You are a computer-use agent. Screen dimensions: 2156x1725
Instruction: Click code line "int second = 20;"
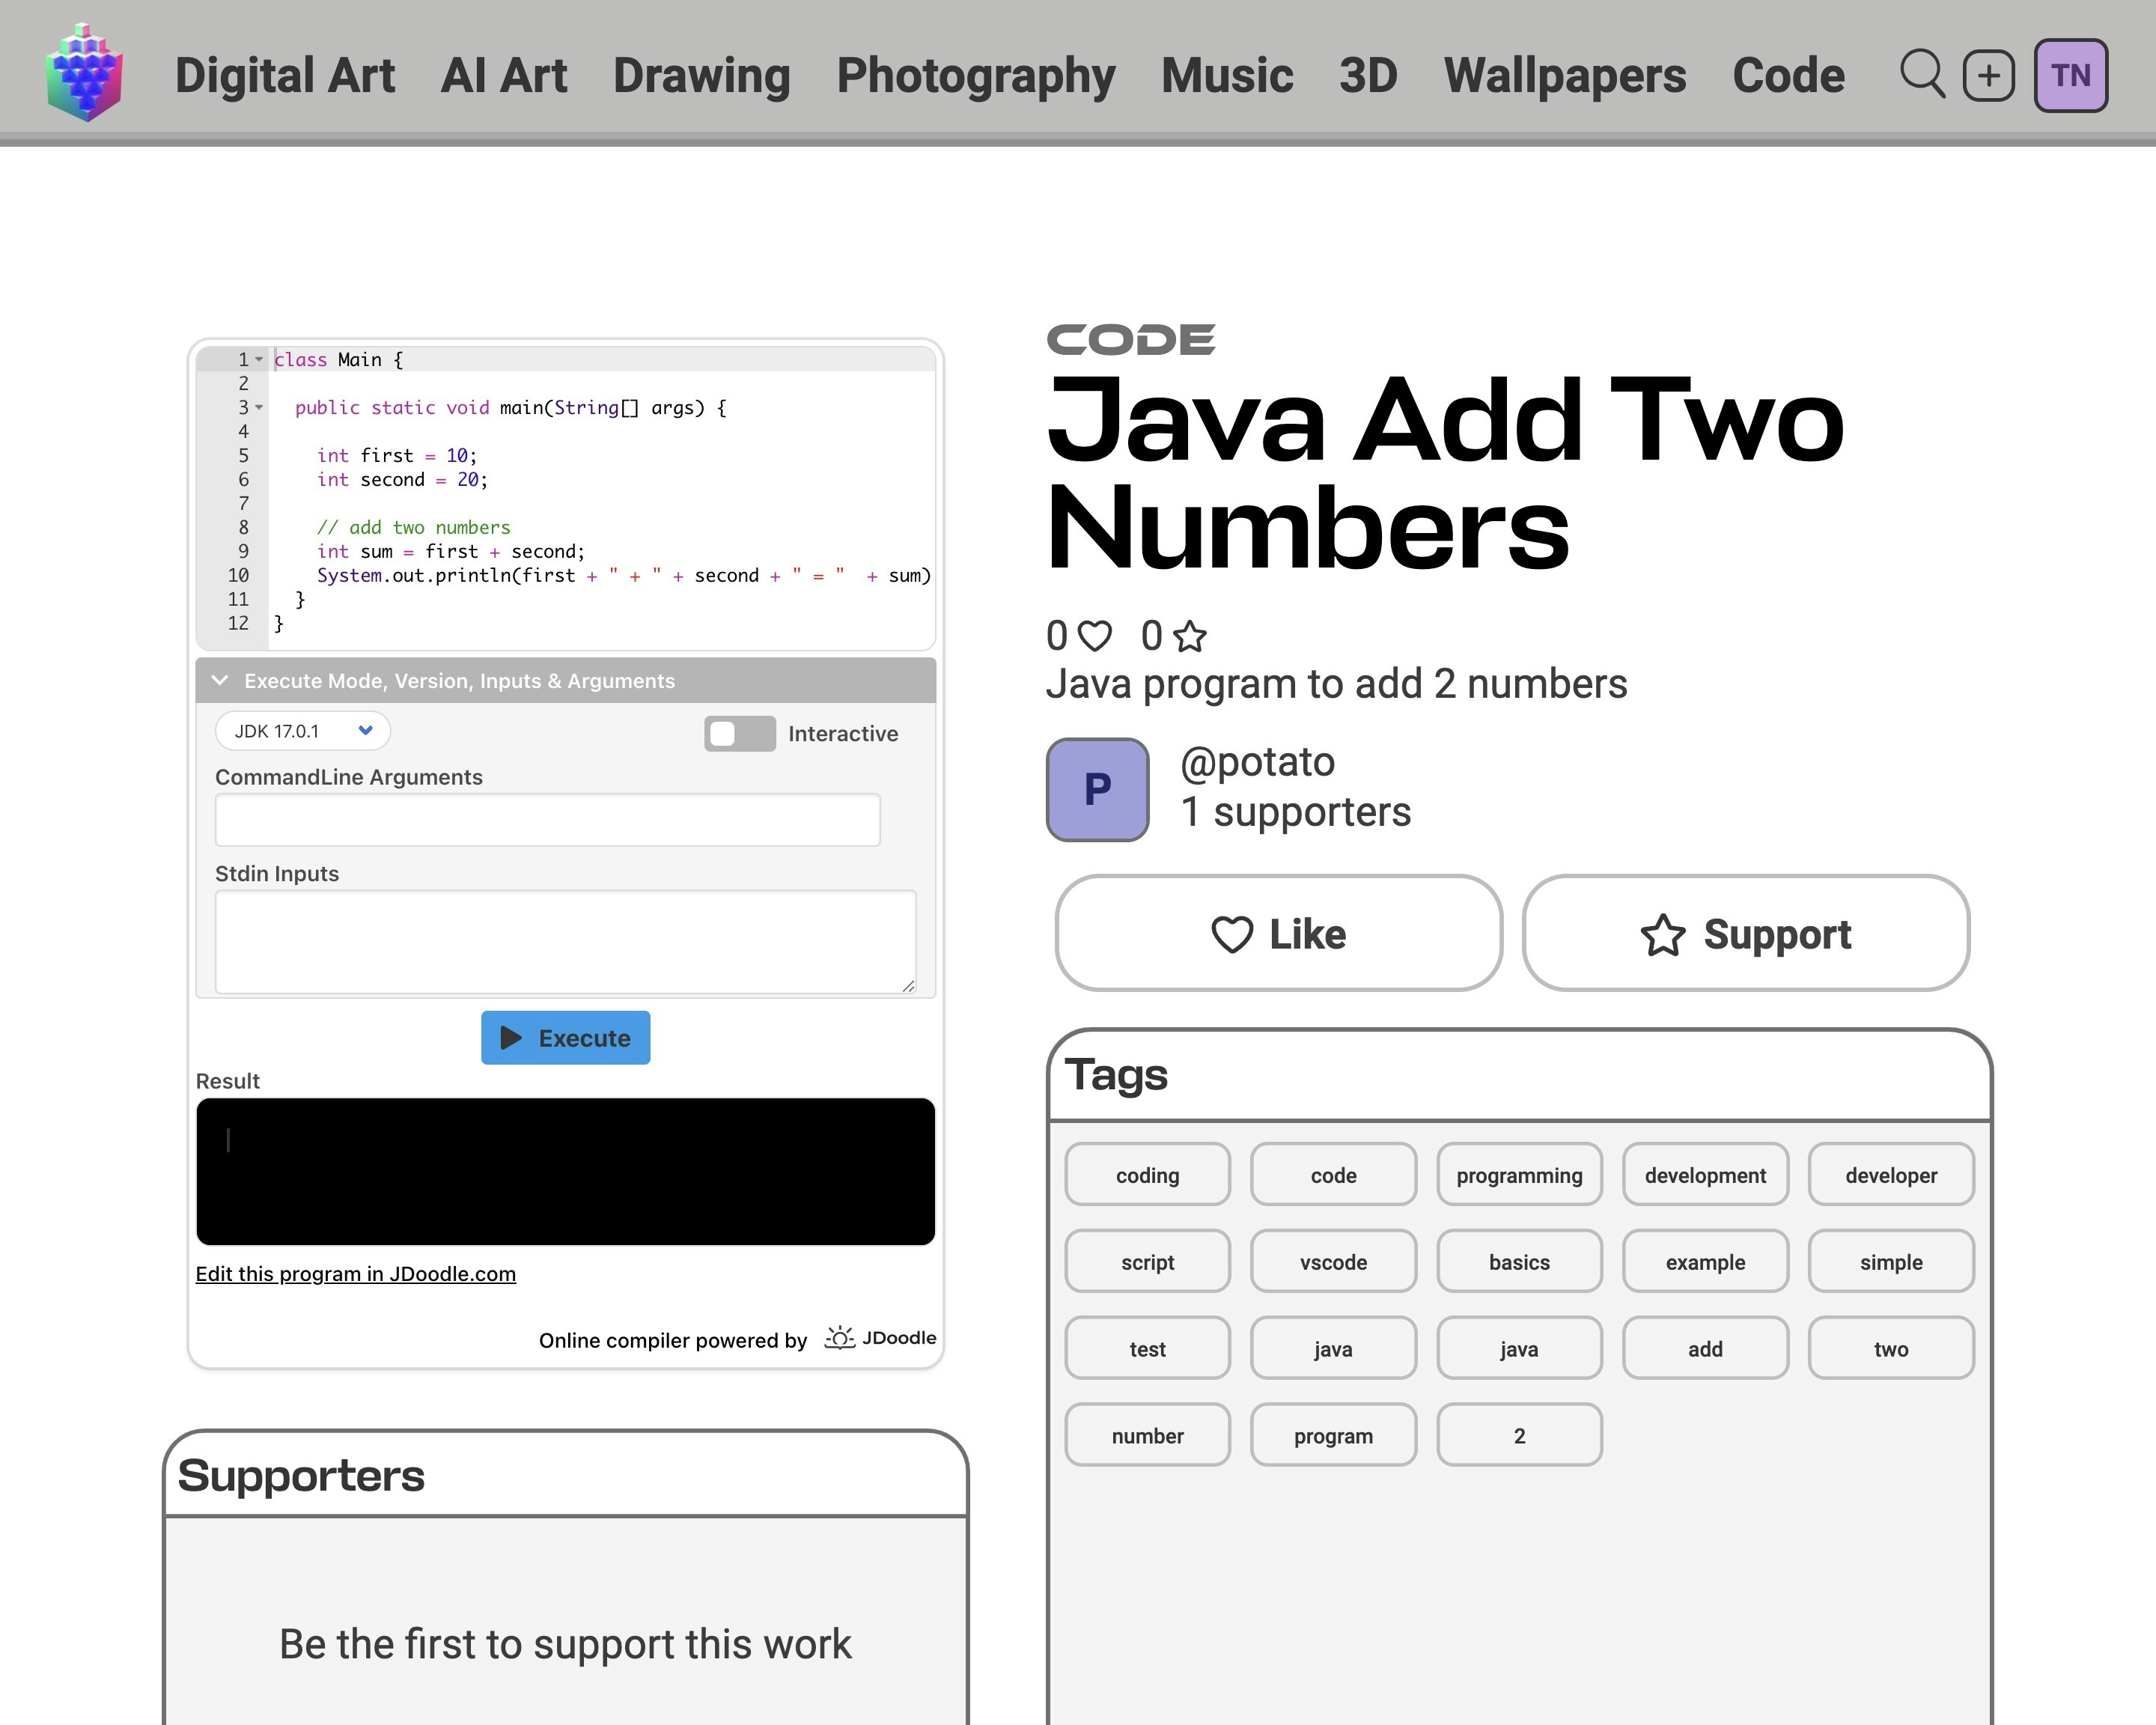pyautogui.click(x=402, y=479)
